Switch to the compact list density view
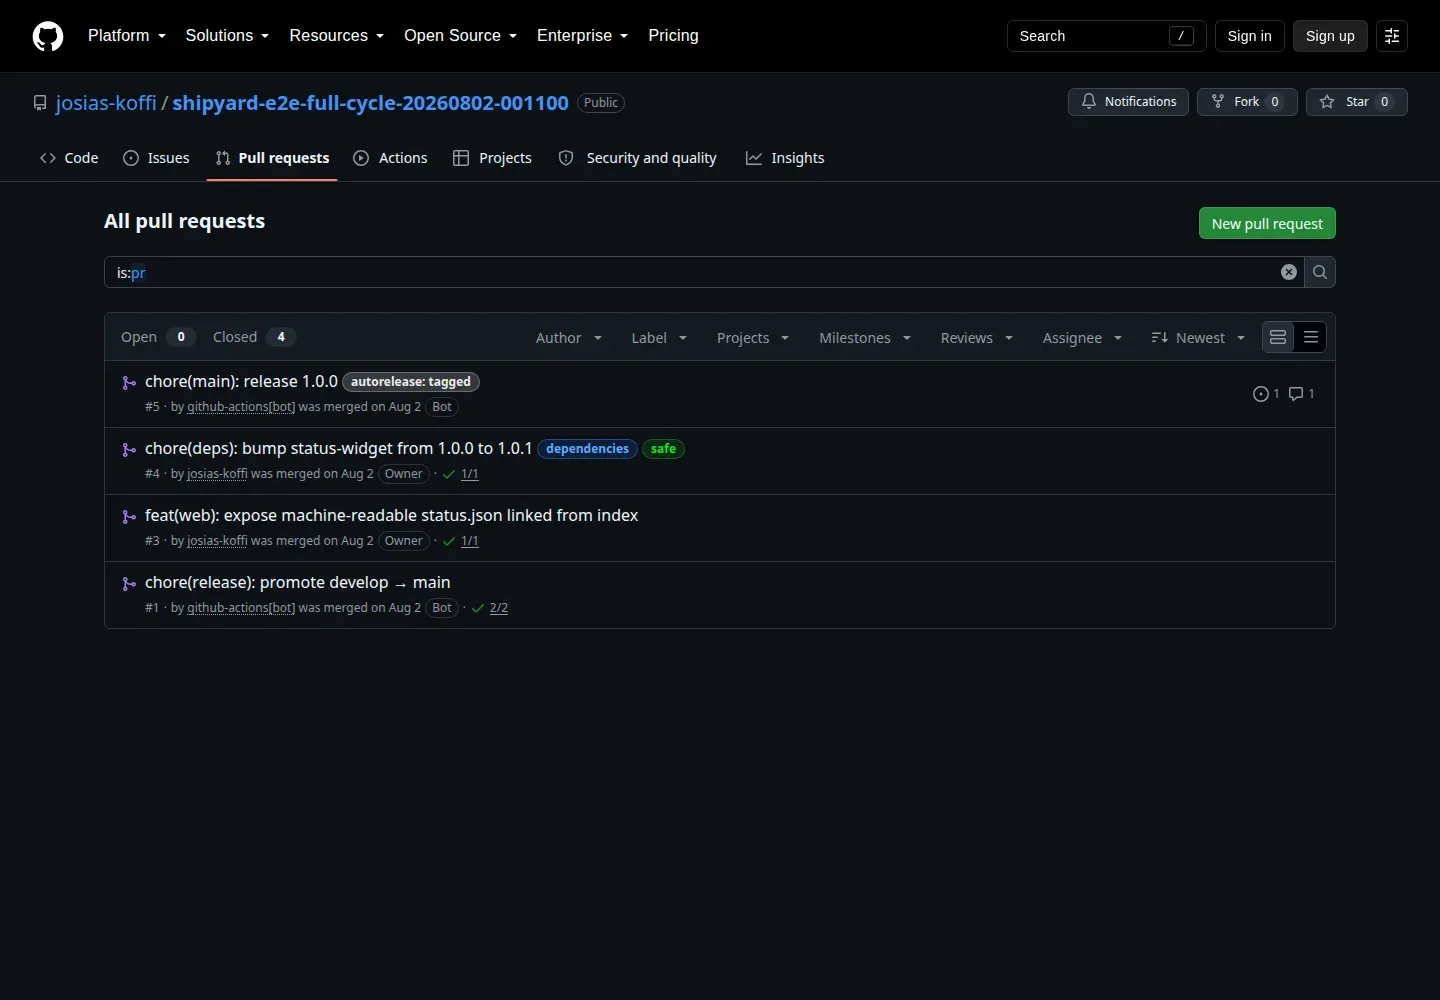 (x=1311, y=338)
